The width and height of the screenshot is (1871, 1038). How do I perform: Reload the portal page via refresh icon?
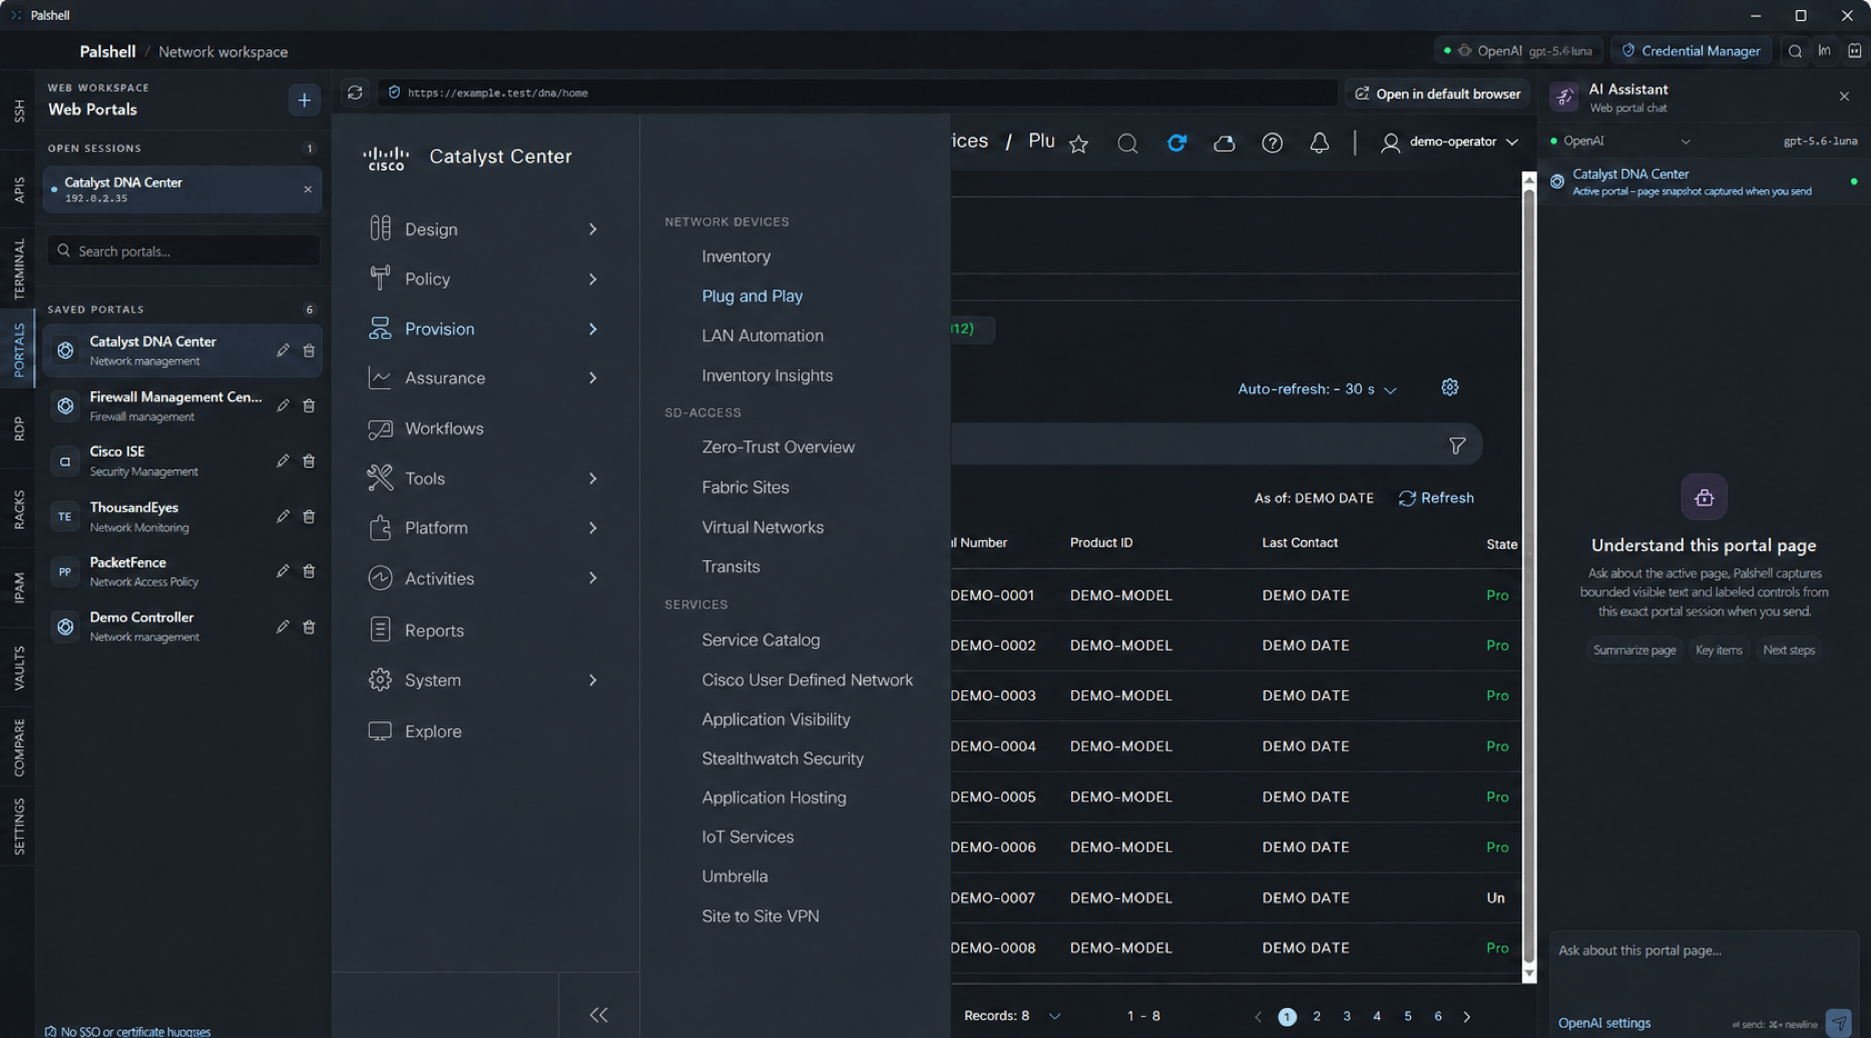coord(355,93)
